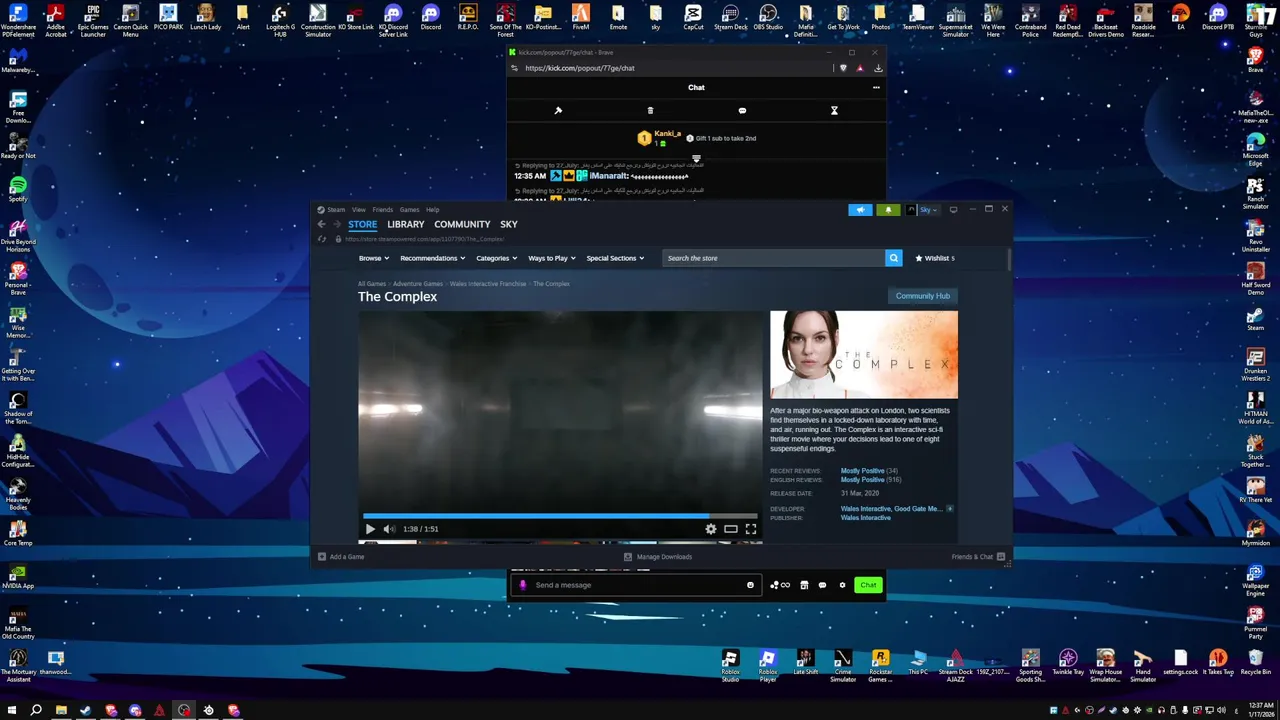
Task: Open the Games menu in Steam
Action: tap(409, 210)
